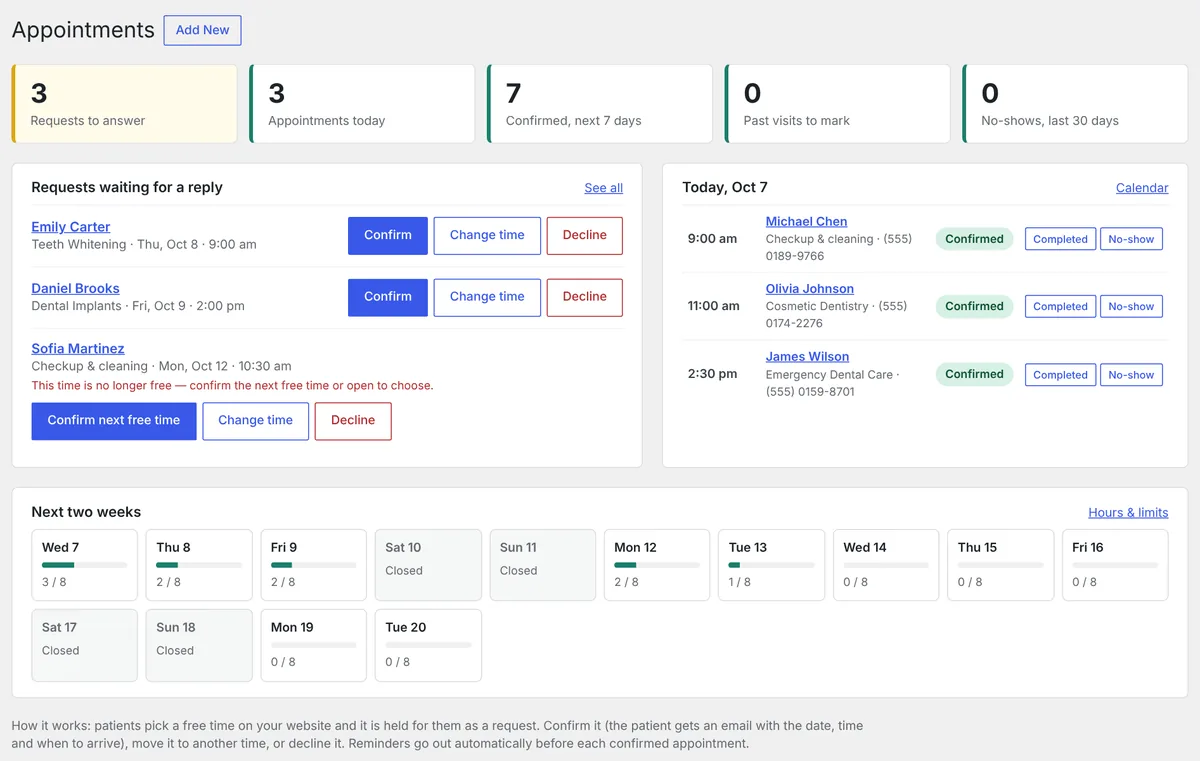Select the Thu 15 day card
Image resolution: width=1200 pixels, height=761 pixels.
click(1001, 565)
